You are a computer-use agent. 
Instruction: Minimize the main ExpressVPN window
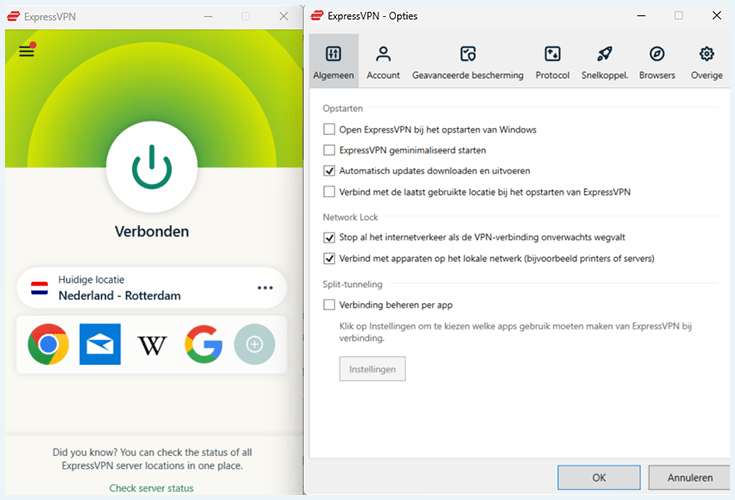208,16
